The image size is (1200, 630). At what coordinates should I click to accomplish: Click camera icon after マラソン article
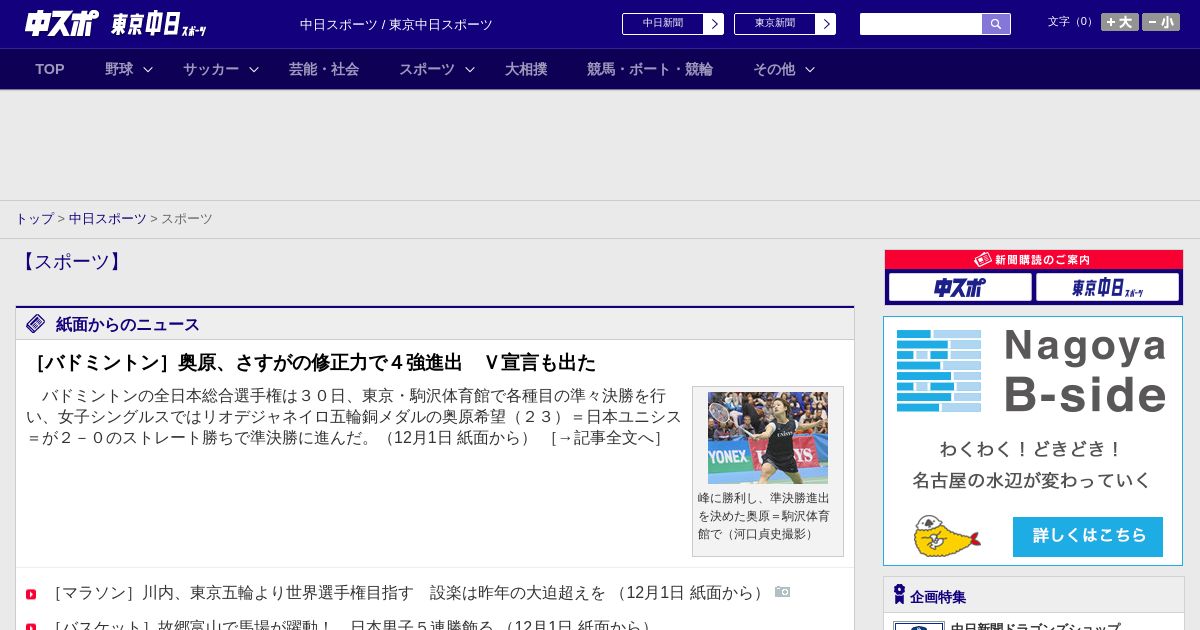click(x=783, y=592)
